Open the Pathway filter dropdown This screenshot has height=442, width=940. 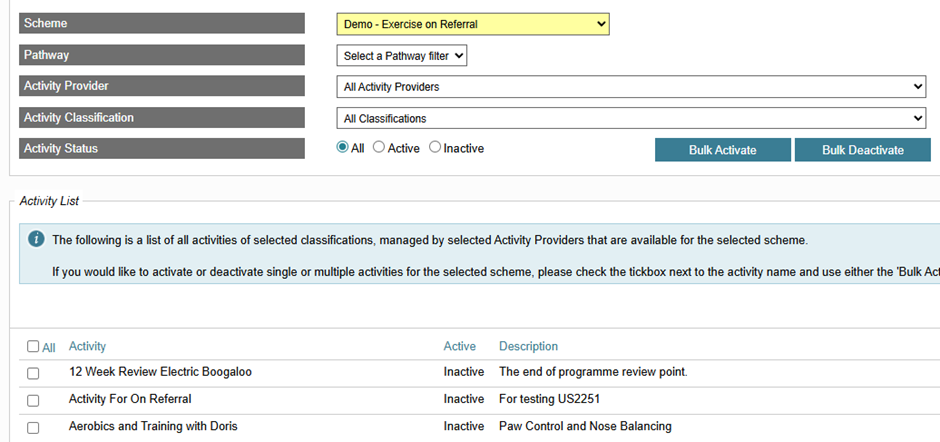coord(402,56)
